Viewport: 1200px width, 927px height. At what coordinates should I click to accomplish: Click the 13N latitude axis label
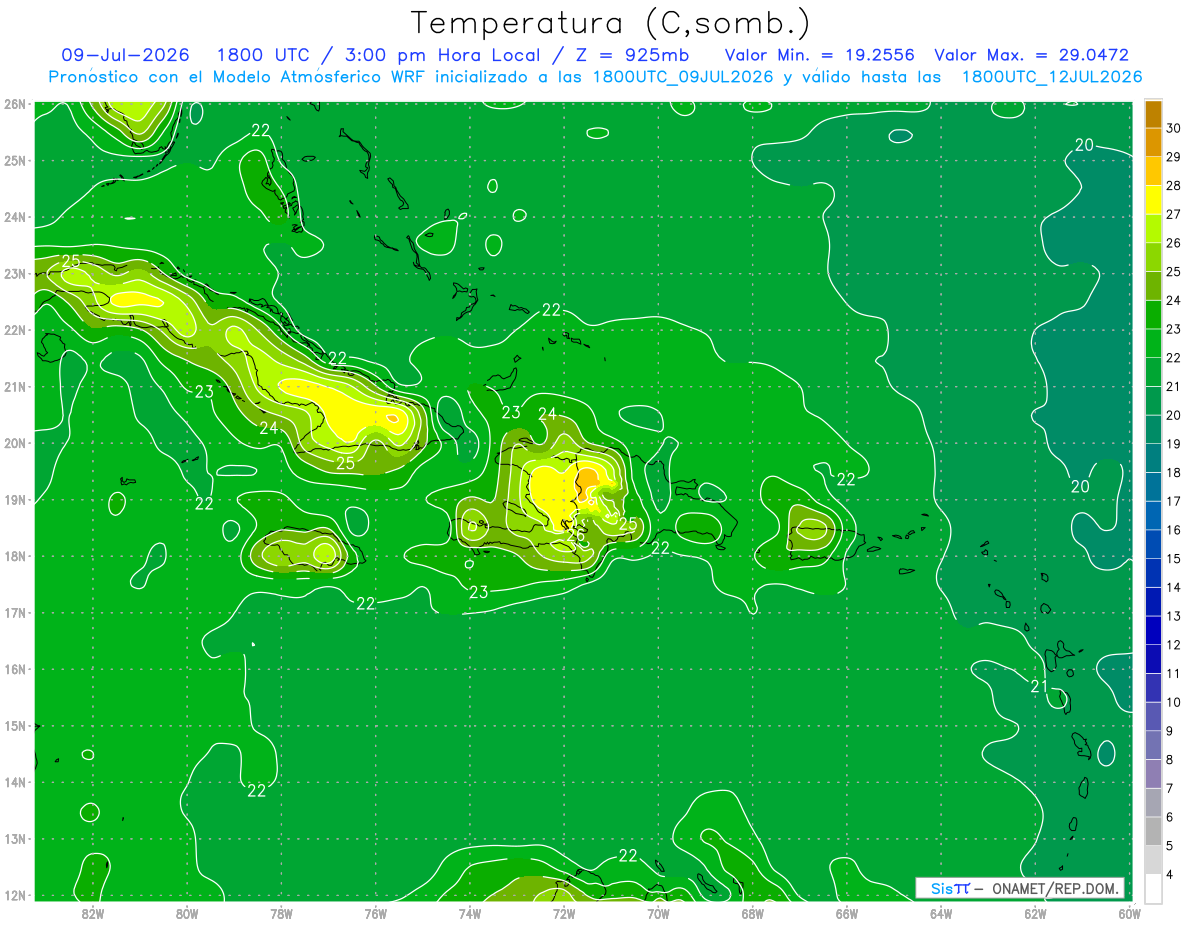pos(14,839)
